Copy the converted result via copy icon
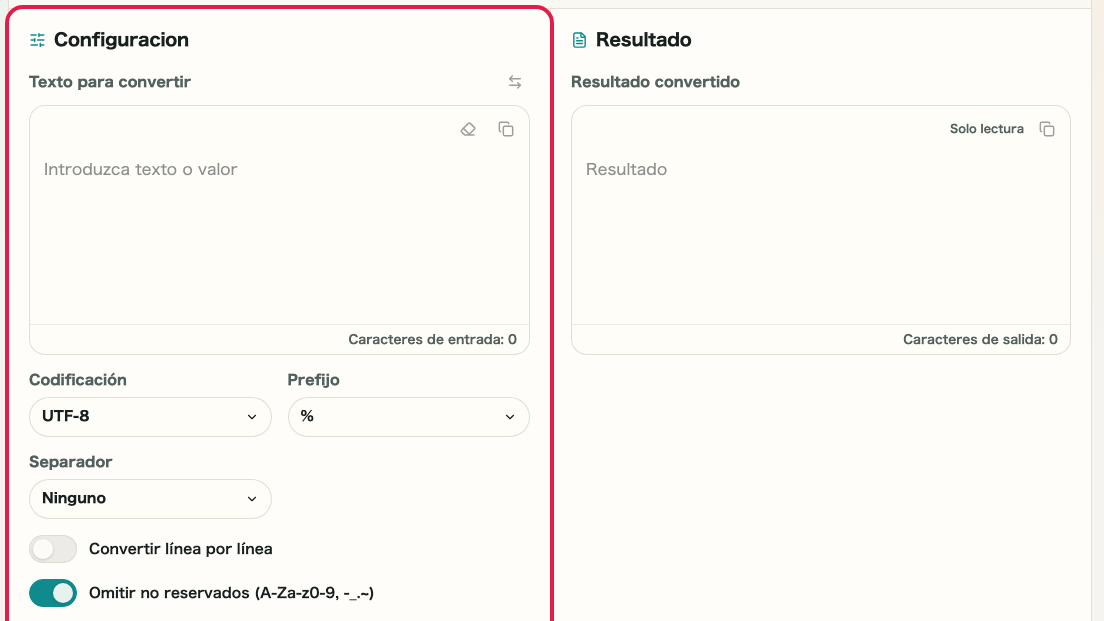 click(1047, 130)
